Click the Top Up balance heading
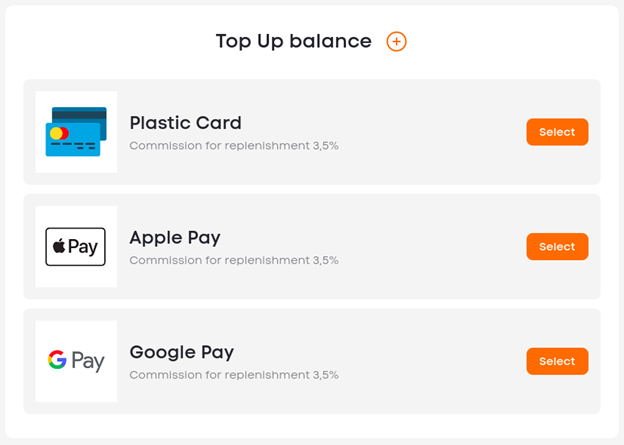 tap(294, 41)
